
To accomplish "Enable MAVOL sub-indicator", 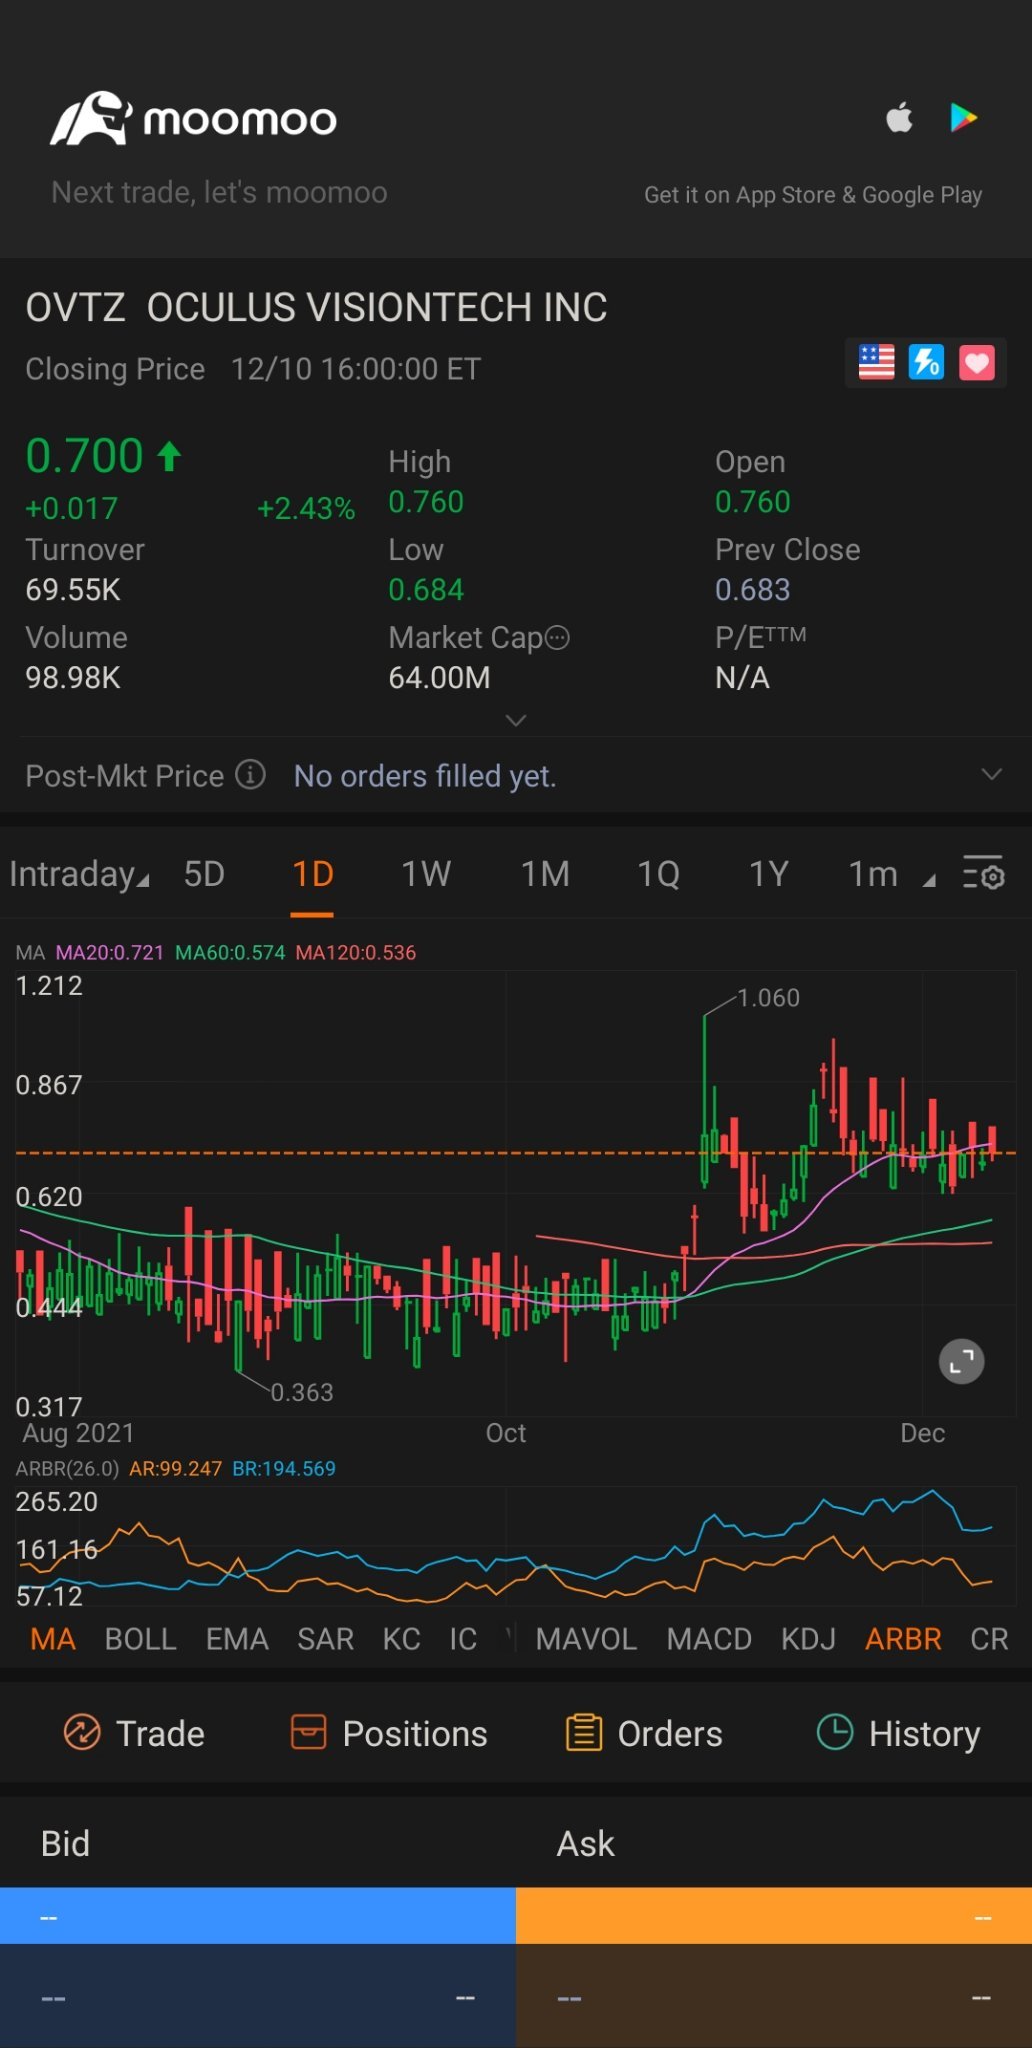I will (586, 1639).
